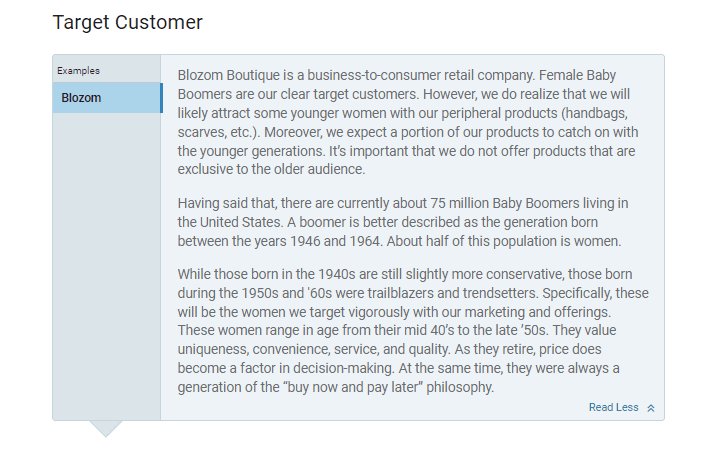Image resolution: width=715 pixels, height=457 pixels.
Task: Click the phrase 'buy now and pay later'
Action: coord(353,387)
